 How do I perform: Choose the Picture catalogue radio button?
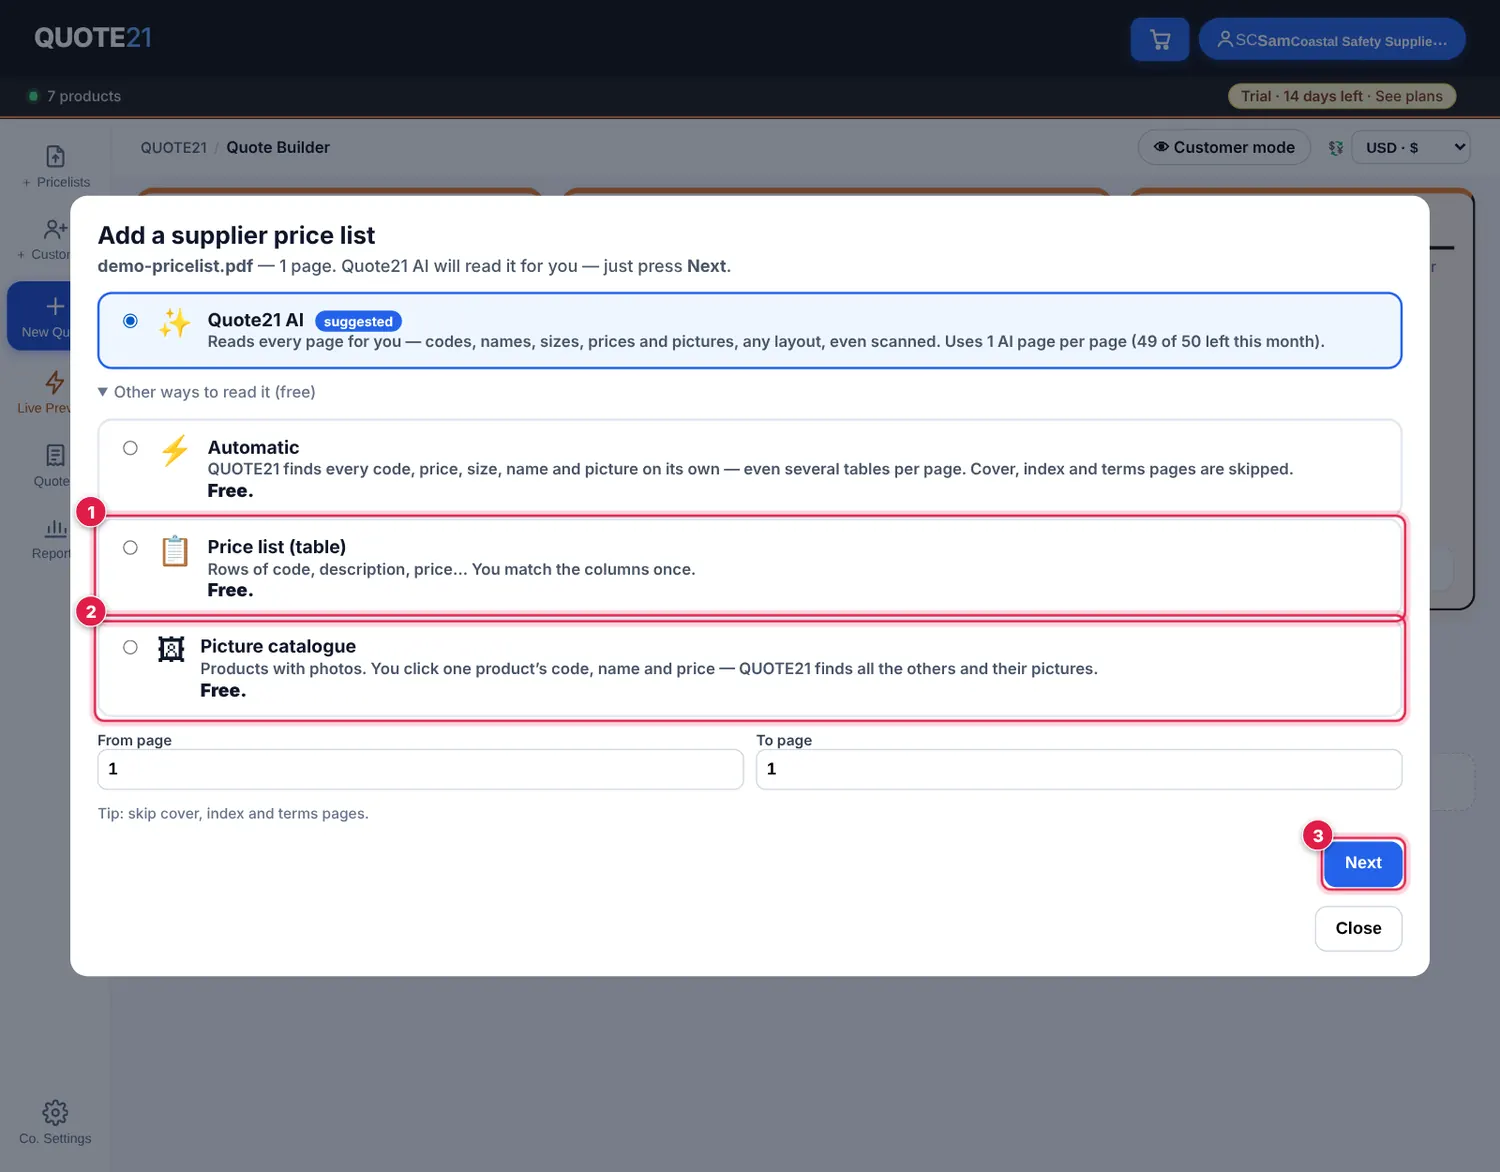(x=130, y=647)
